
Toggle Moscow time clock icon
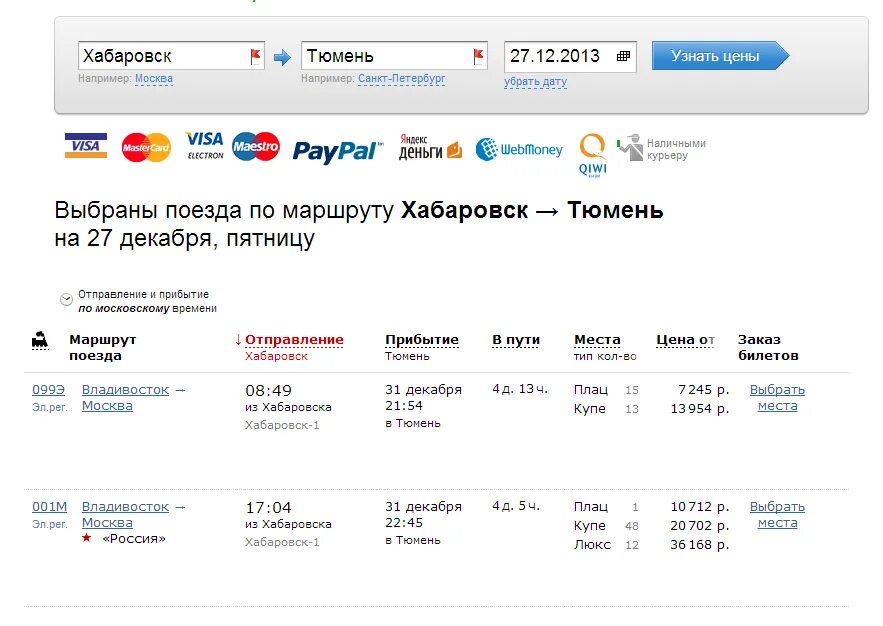pos(66,299)
